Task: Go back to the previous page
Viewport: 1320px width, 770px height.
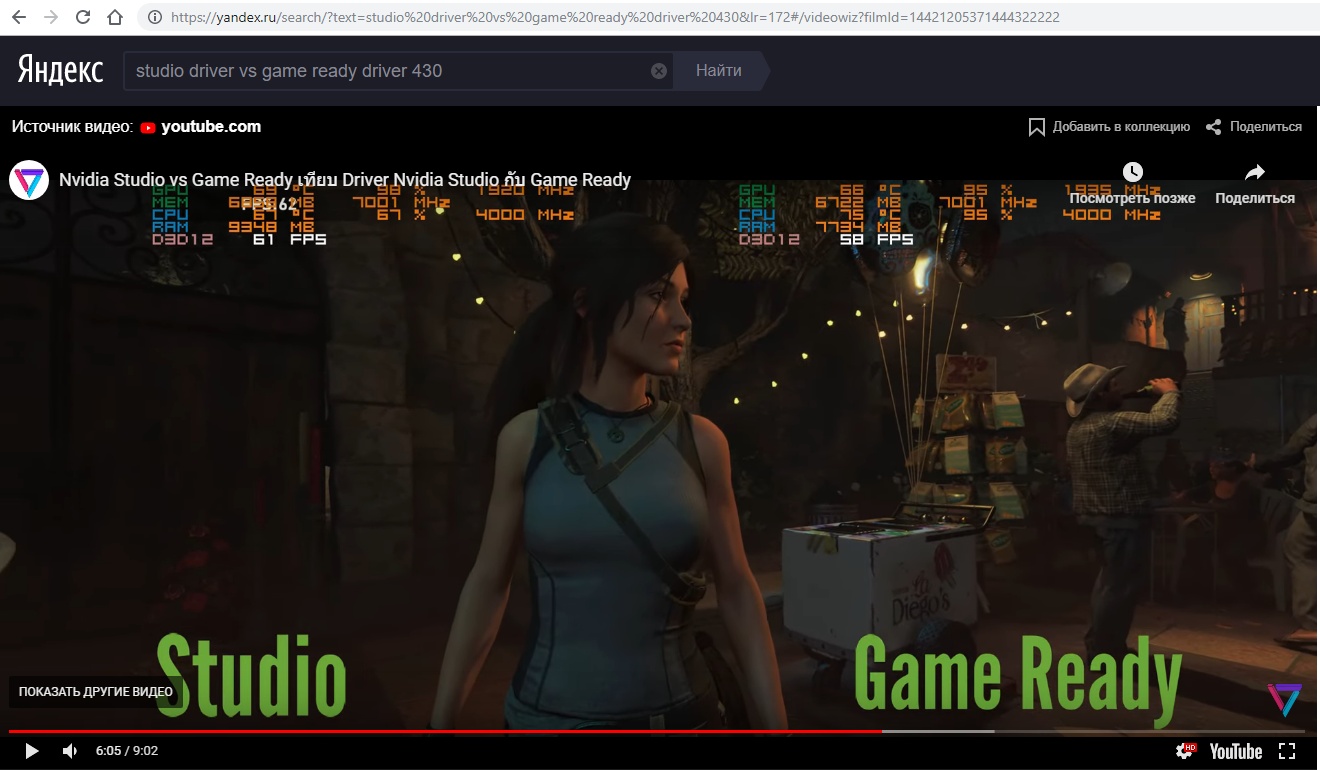Action: [19, 17]
